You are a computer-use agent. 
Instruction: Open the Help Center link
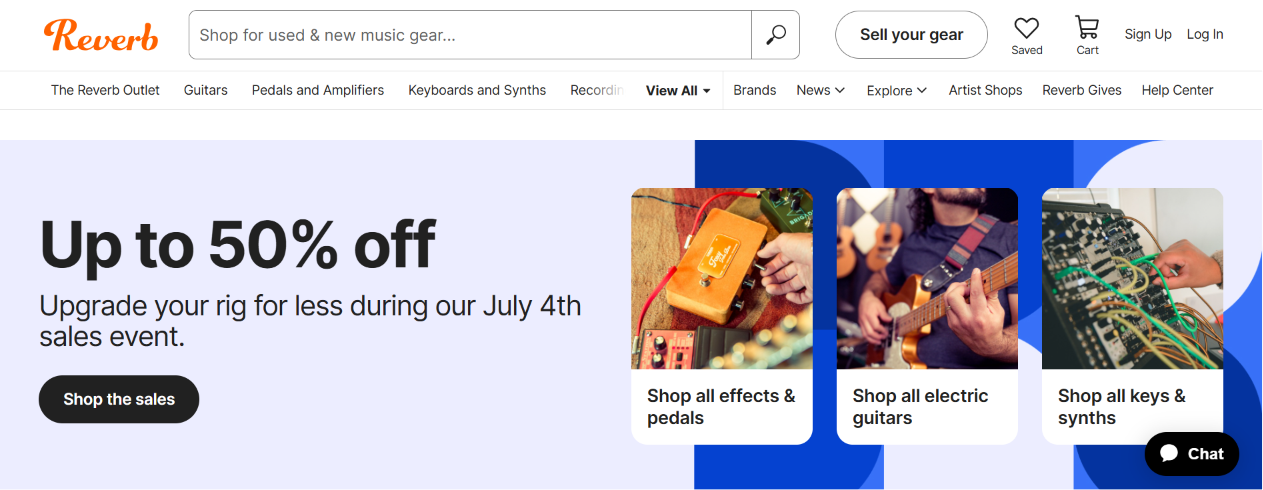(1177, 90)
